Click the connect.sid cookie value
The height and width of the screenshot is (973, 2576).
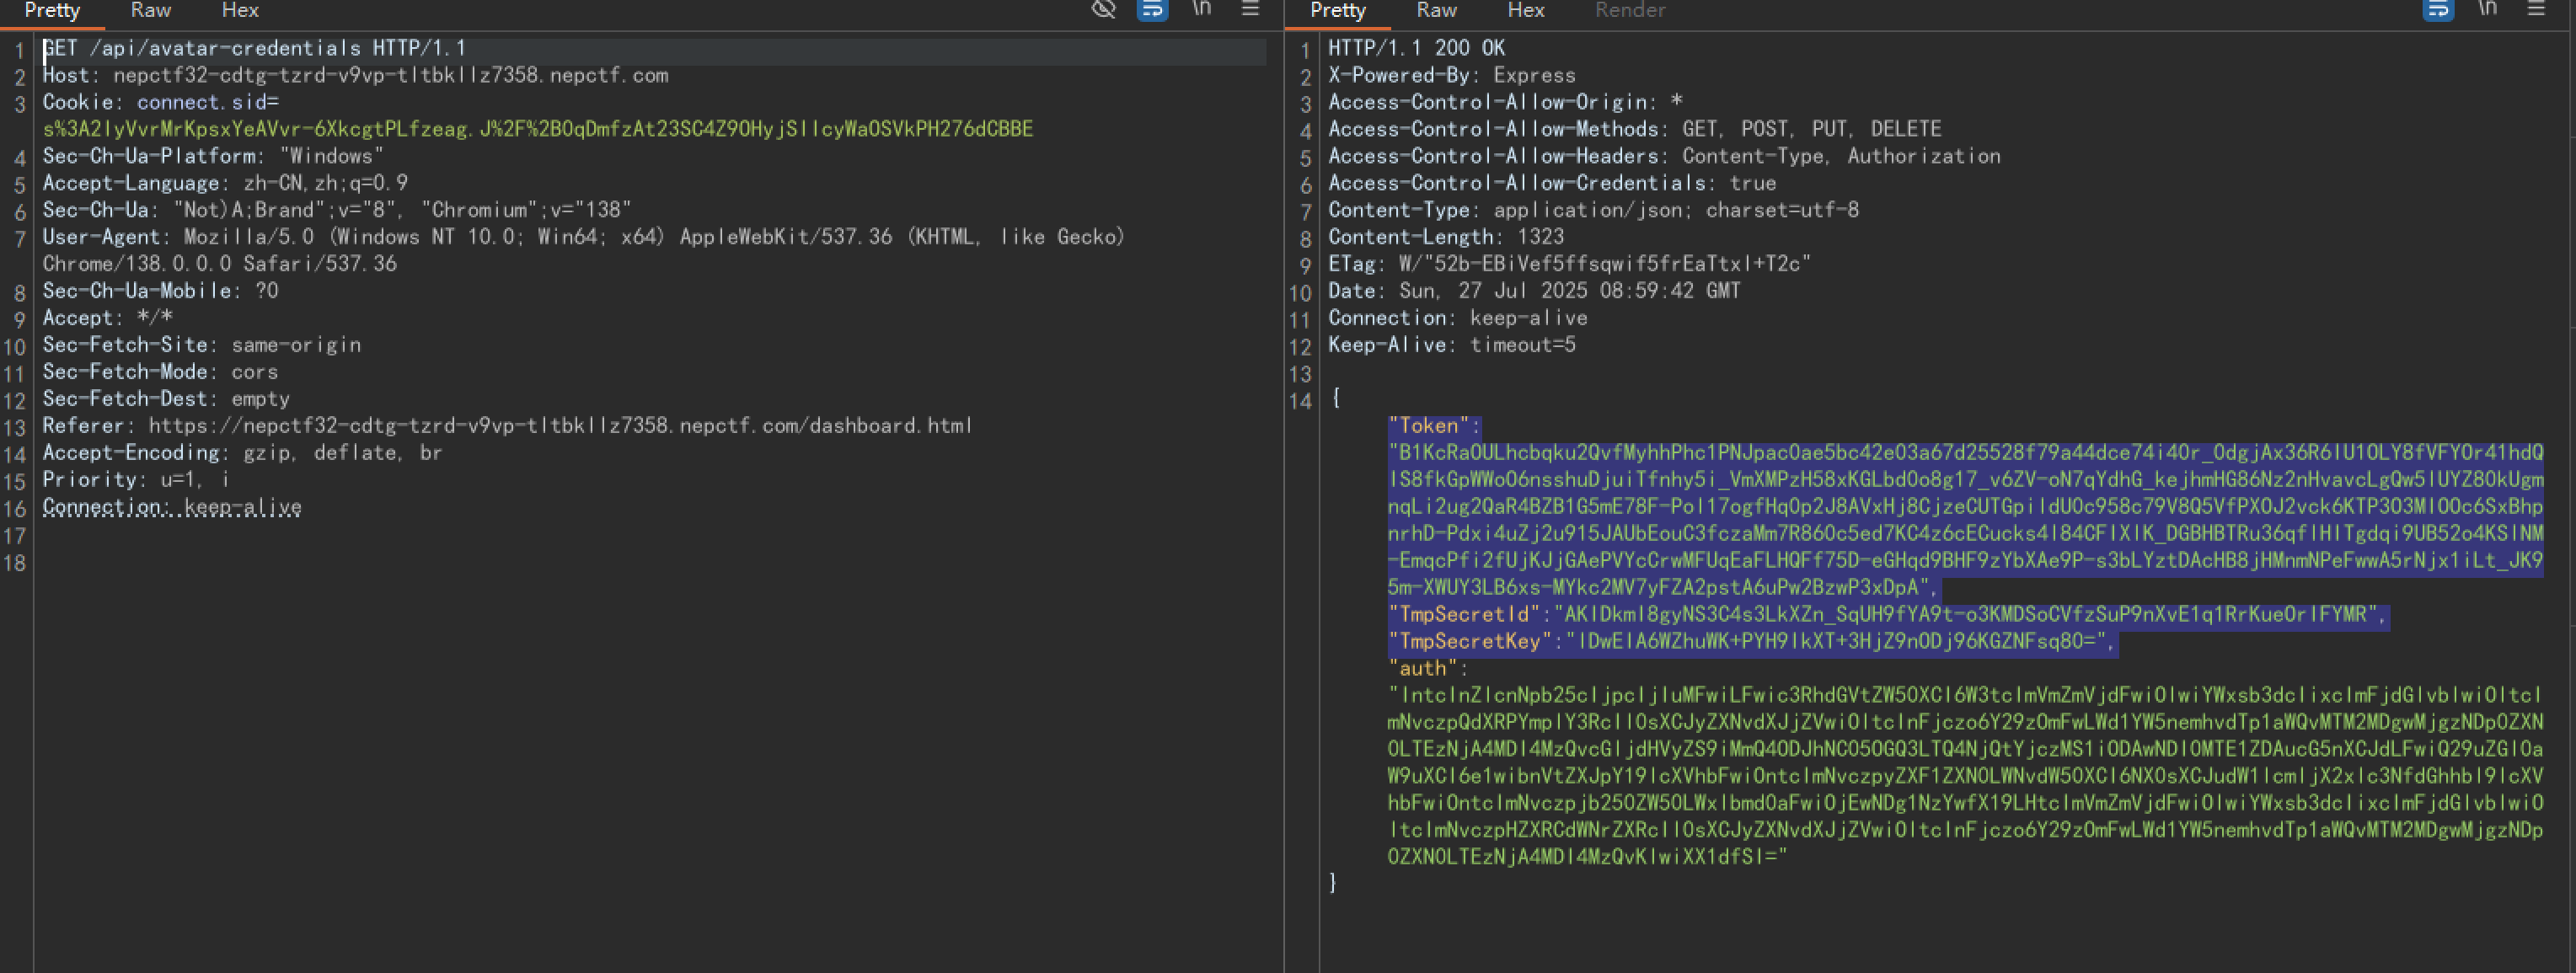537,129
